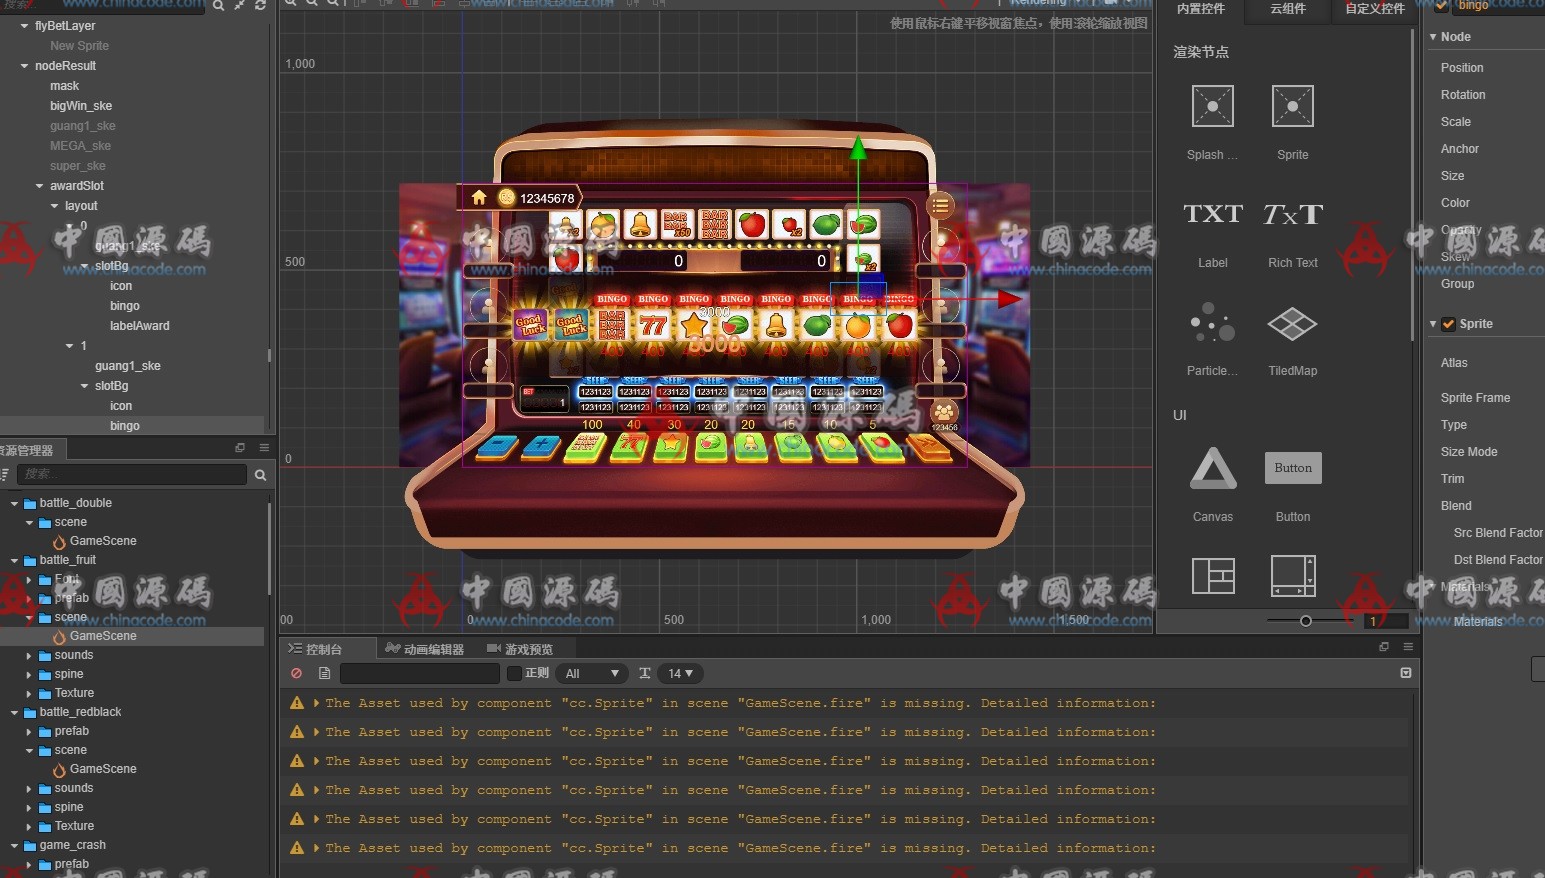Click the Splash Sprite node icon
This screenshot has width=1545, height=878.
[1212, 107]
